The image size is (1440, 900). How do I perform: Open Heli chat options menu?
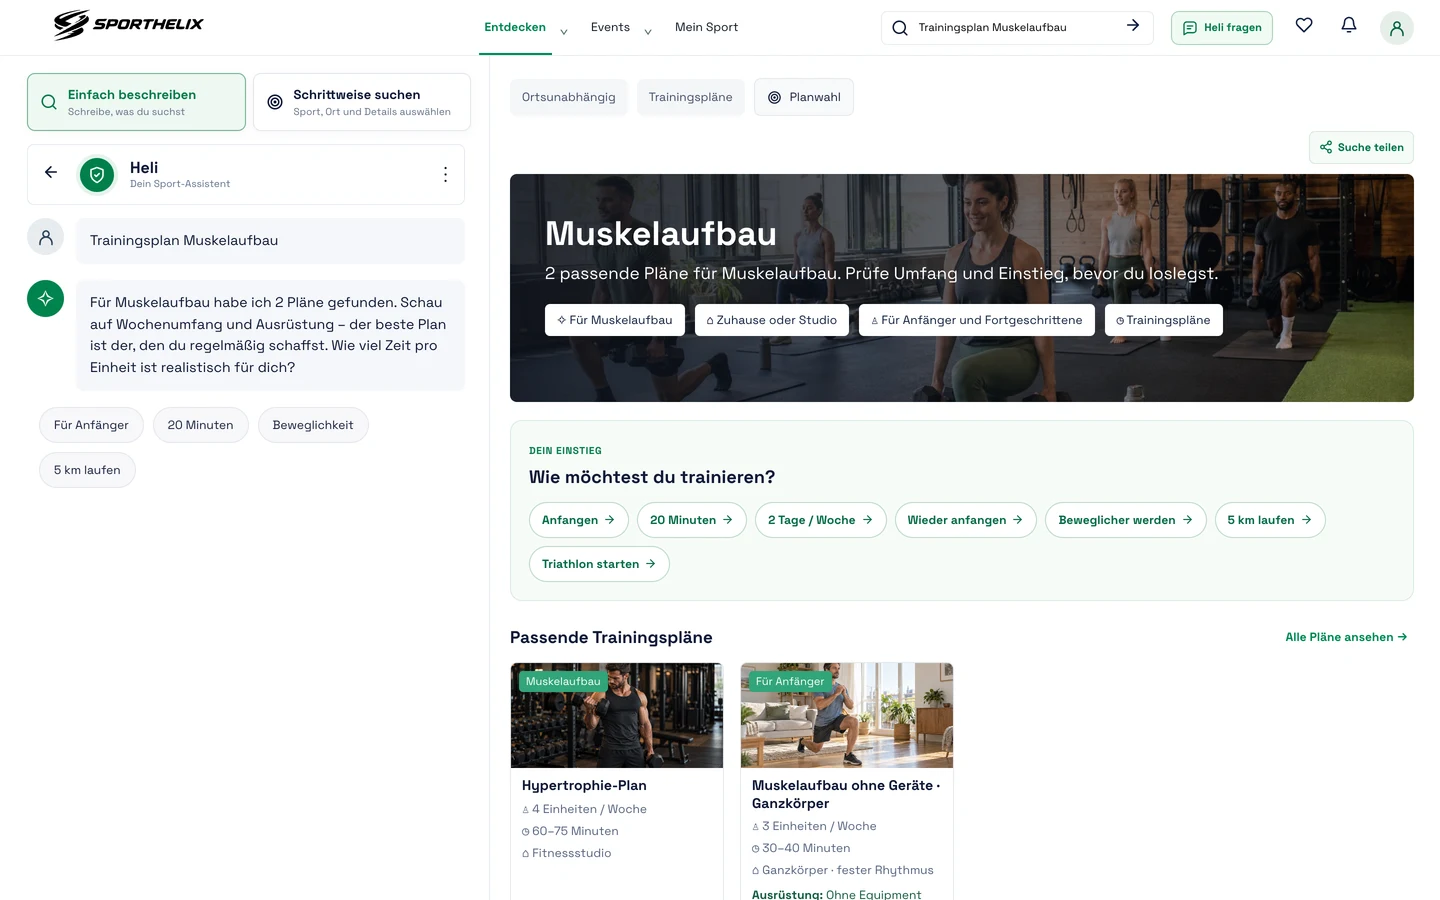(x=445, y=175)
